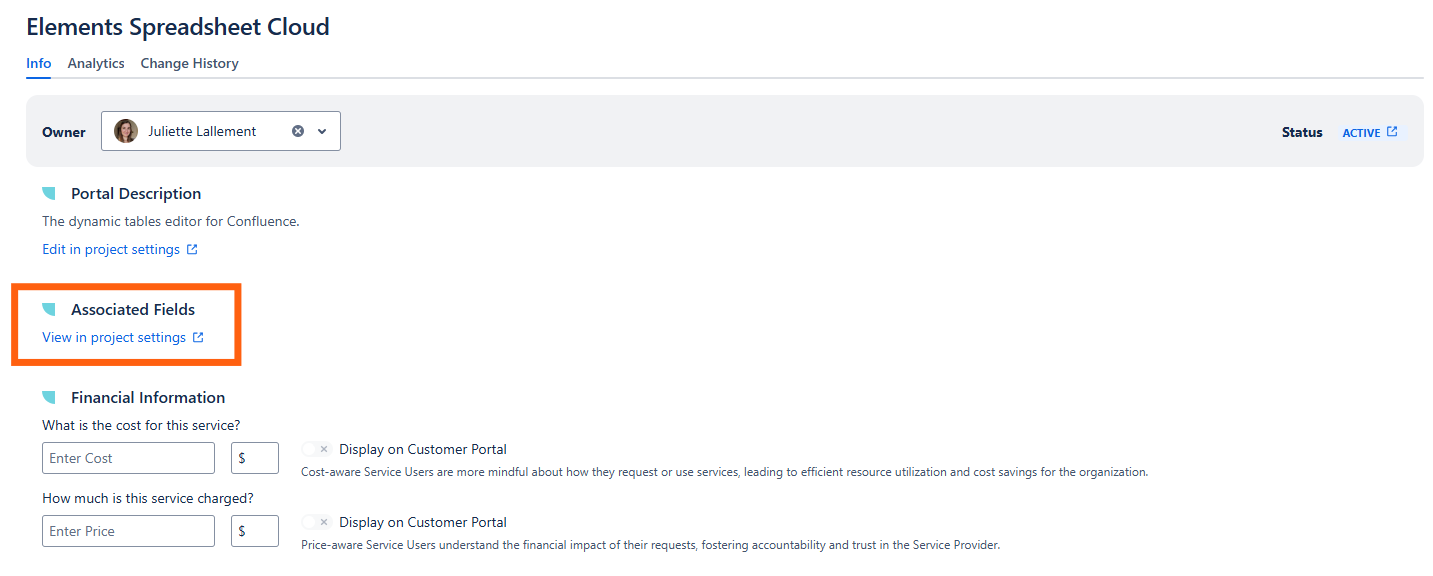Image resolution: width=1433 pixels, height=576 pixels.
Task: Click the Enter Cost input field
Action: point(128,458)
